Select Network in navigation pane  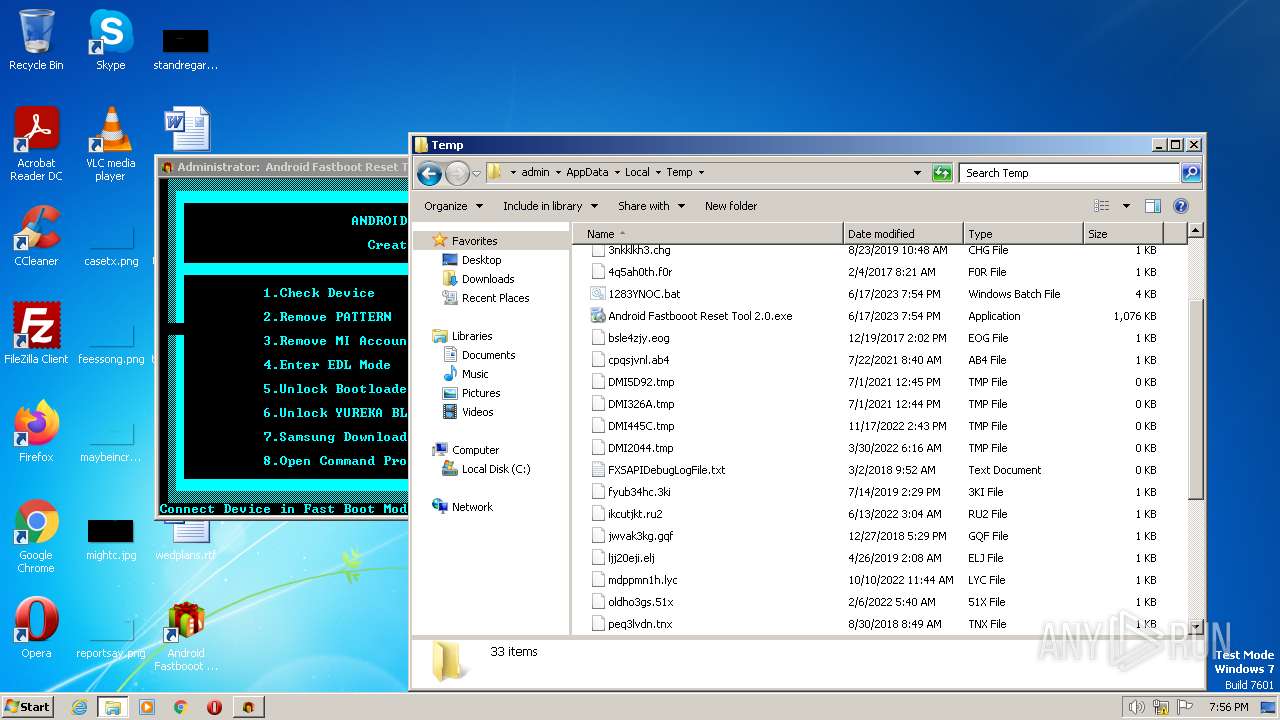[471, 507]
